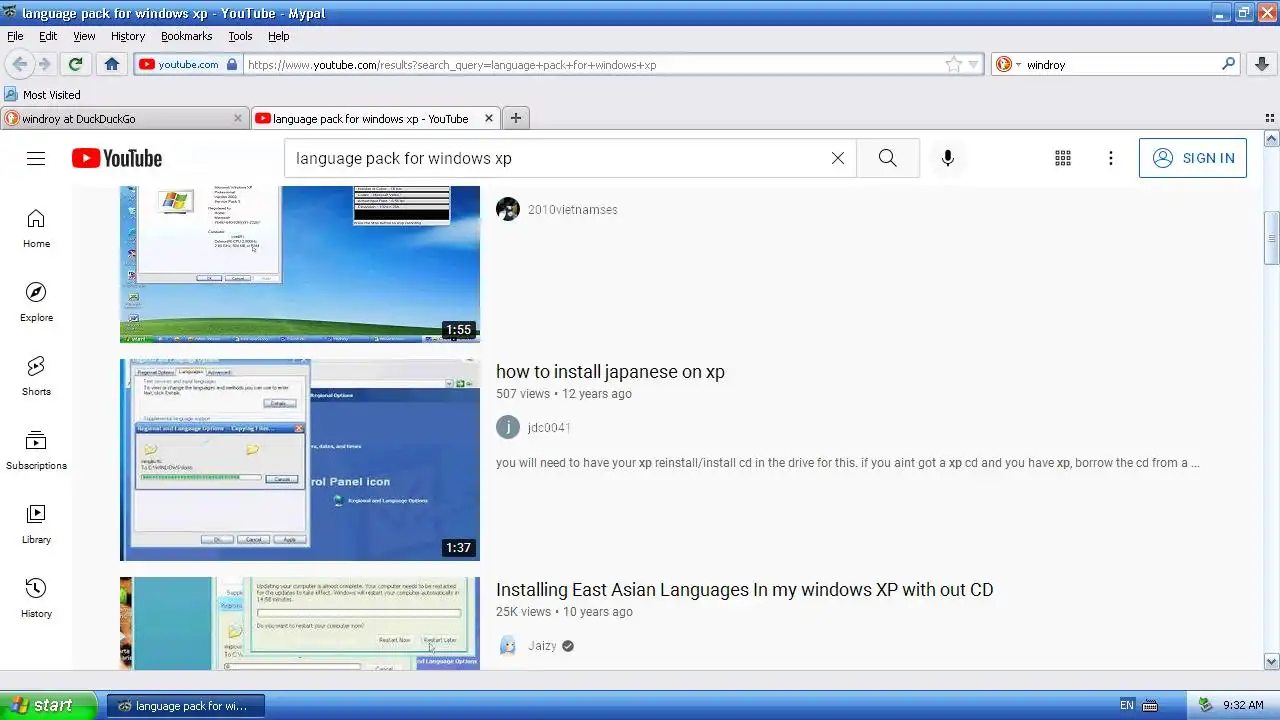The width and height of the screenshot is (1280, 720).
Task: Open 'how to install japanese on xp' title
Action: [610, 371]
